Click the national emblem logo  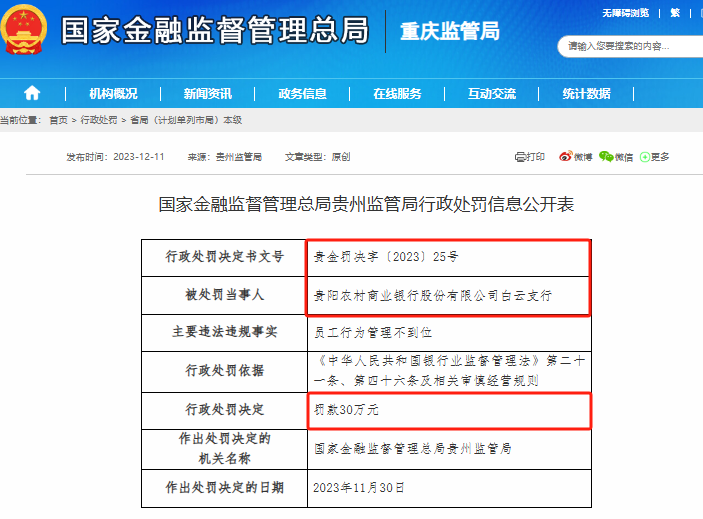click(x=24, y=30)
